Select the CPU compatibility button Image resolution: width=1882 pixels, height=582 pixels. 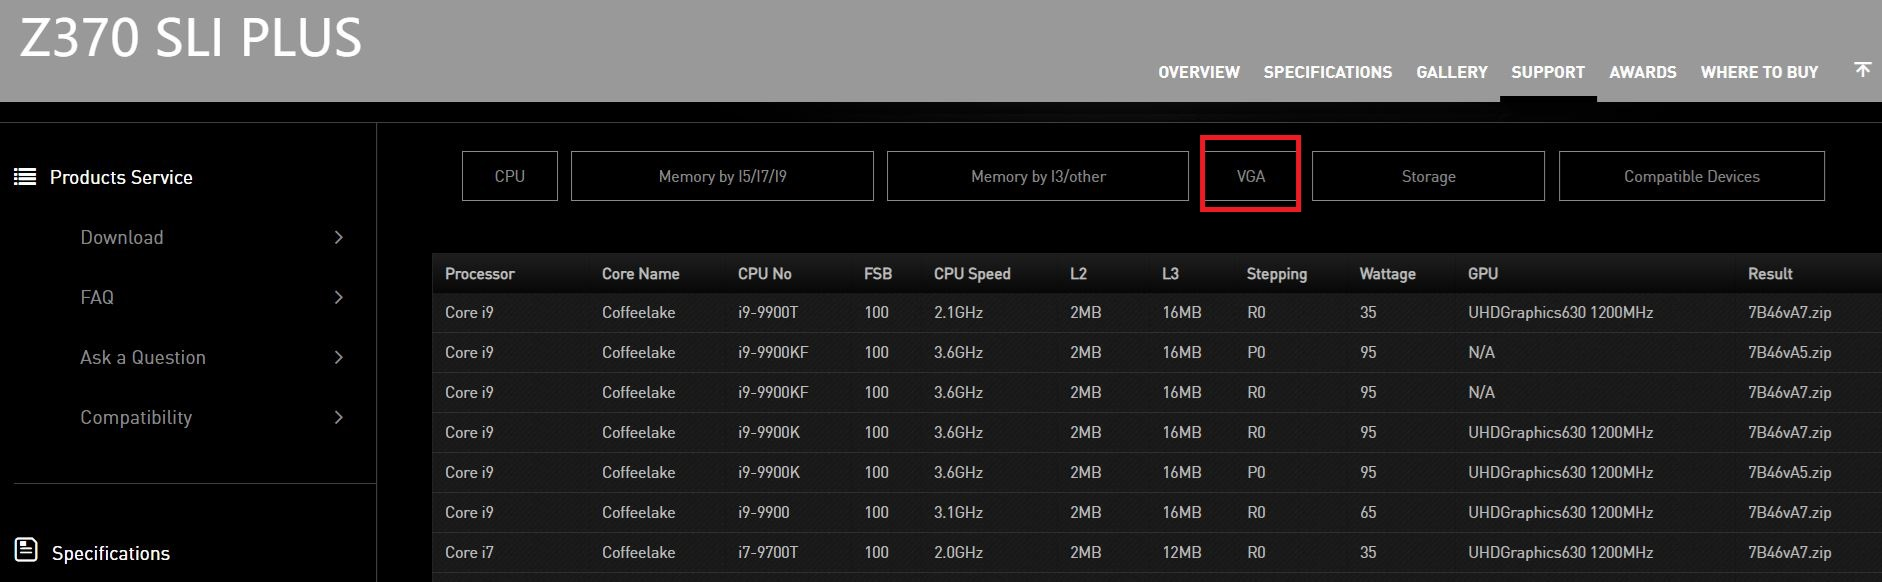point(509,176)
